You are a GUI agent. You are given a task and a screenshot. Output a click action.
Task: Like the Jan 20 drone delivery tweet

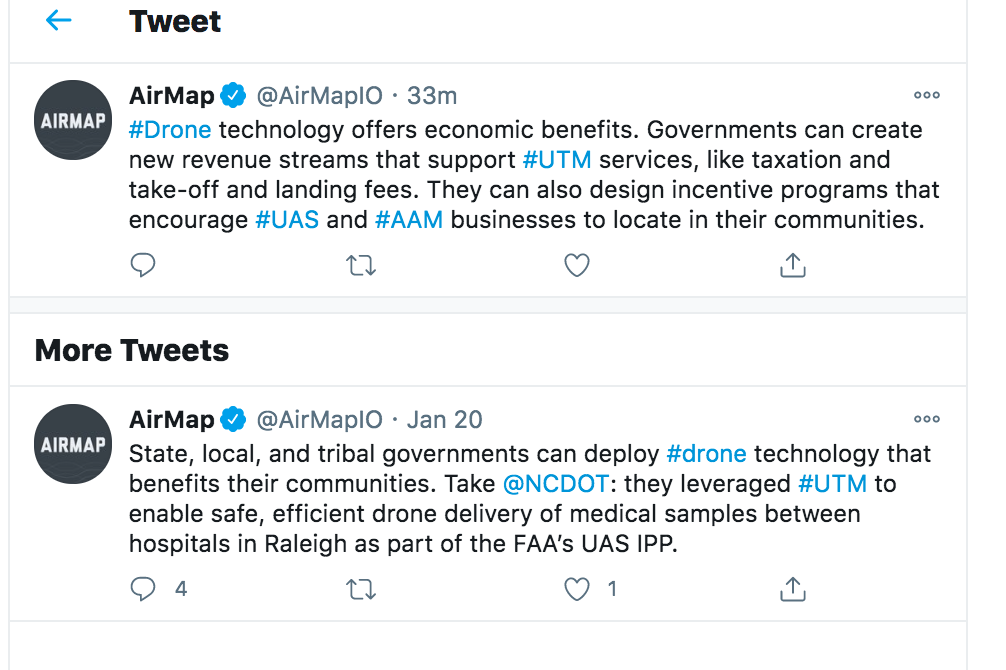click(x=577, y=589)
